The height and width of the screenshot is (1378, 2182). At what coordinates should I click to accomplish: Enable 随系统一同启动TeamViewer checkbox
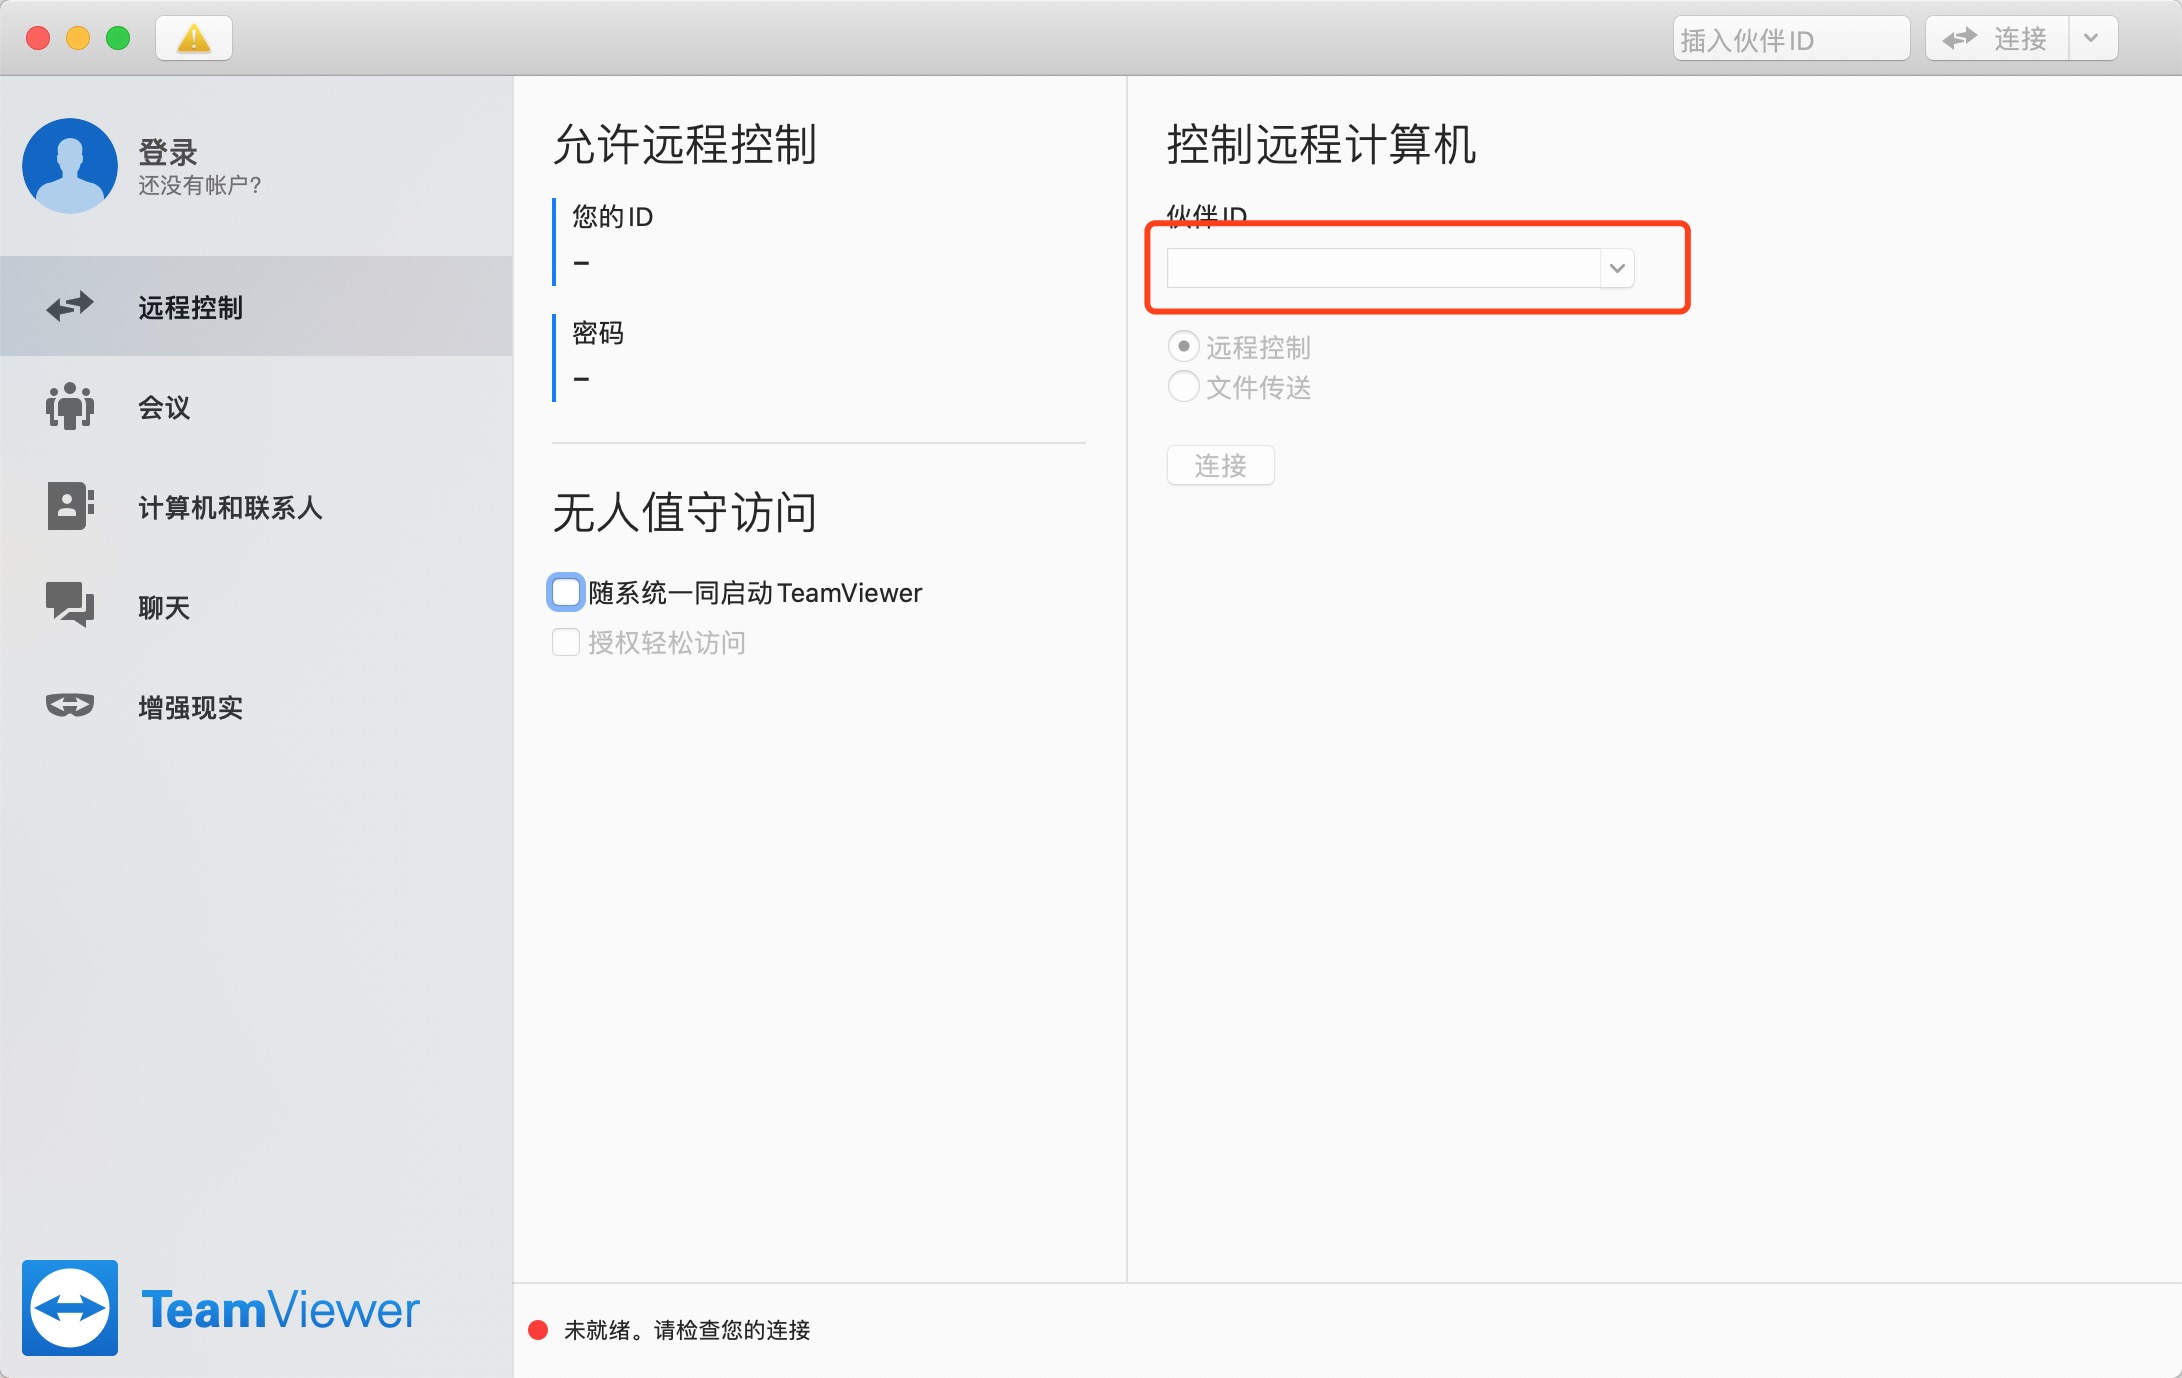coord(566,592)
